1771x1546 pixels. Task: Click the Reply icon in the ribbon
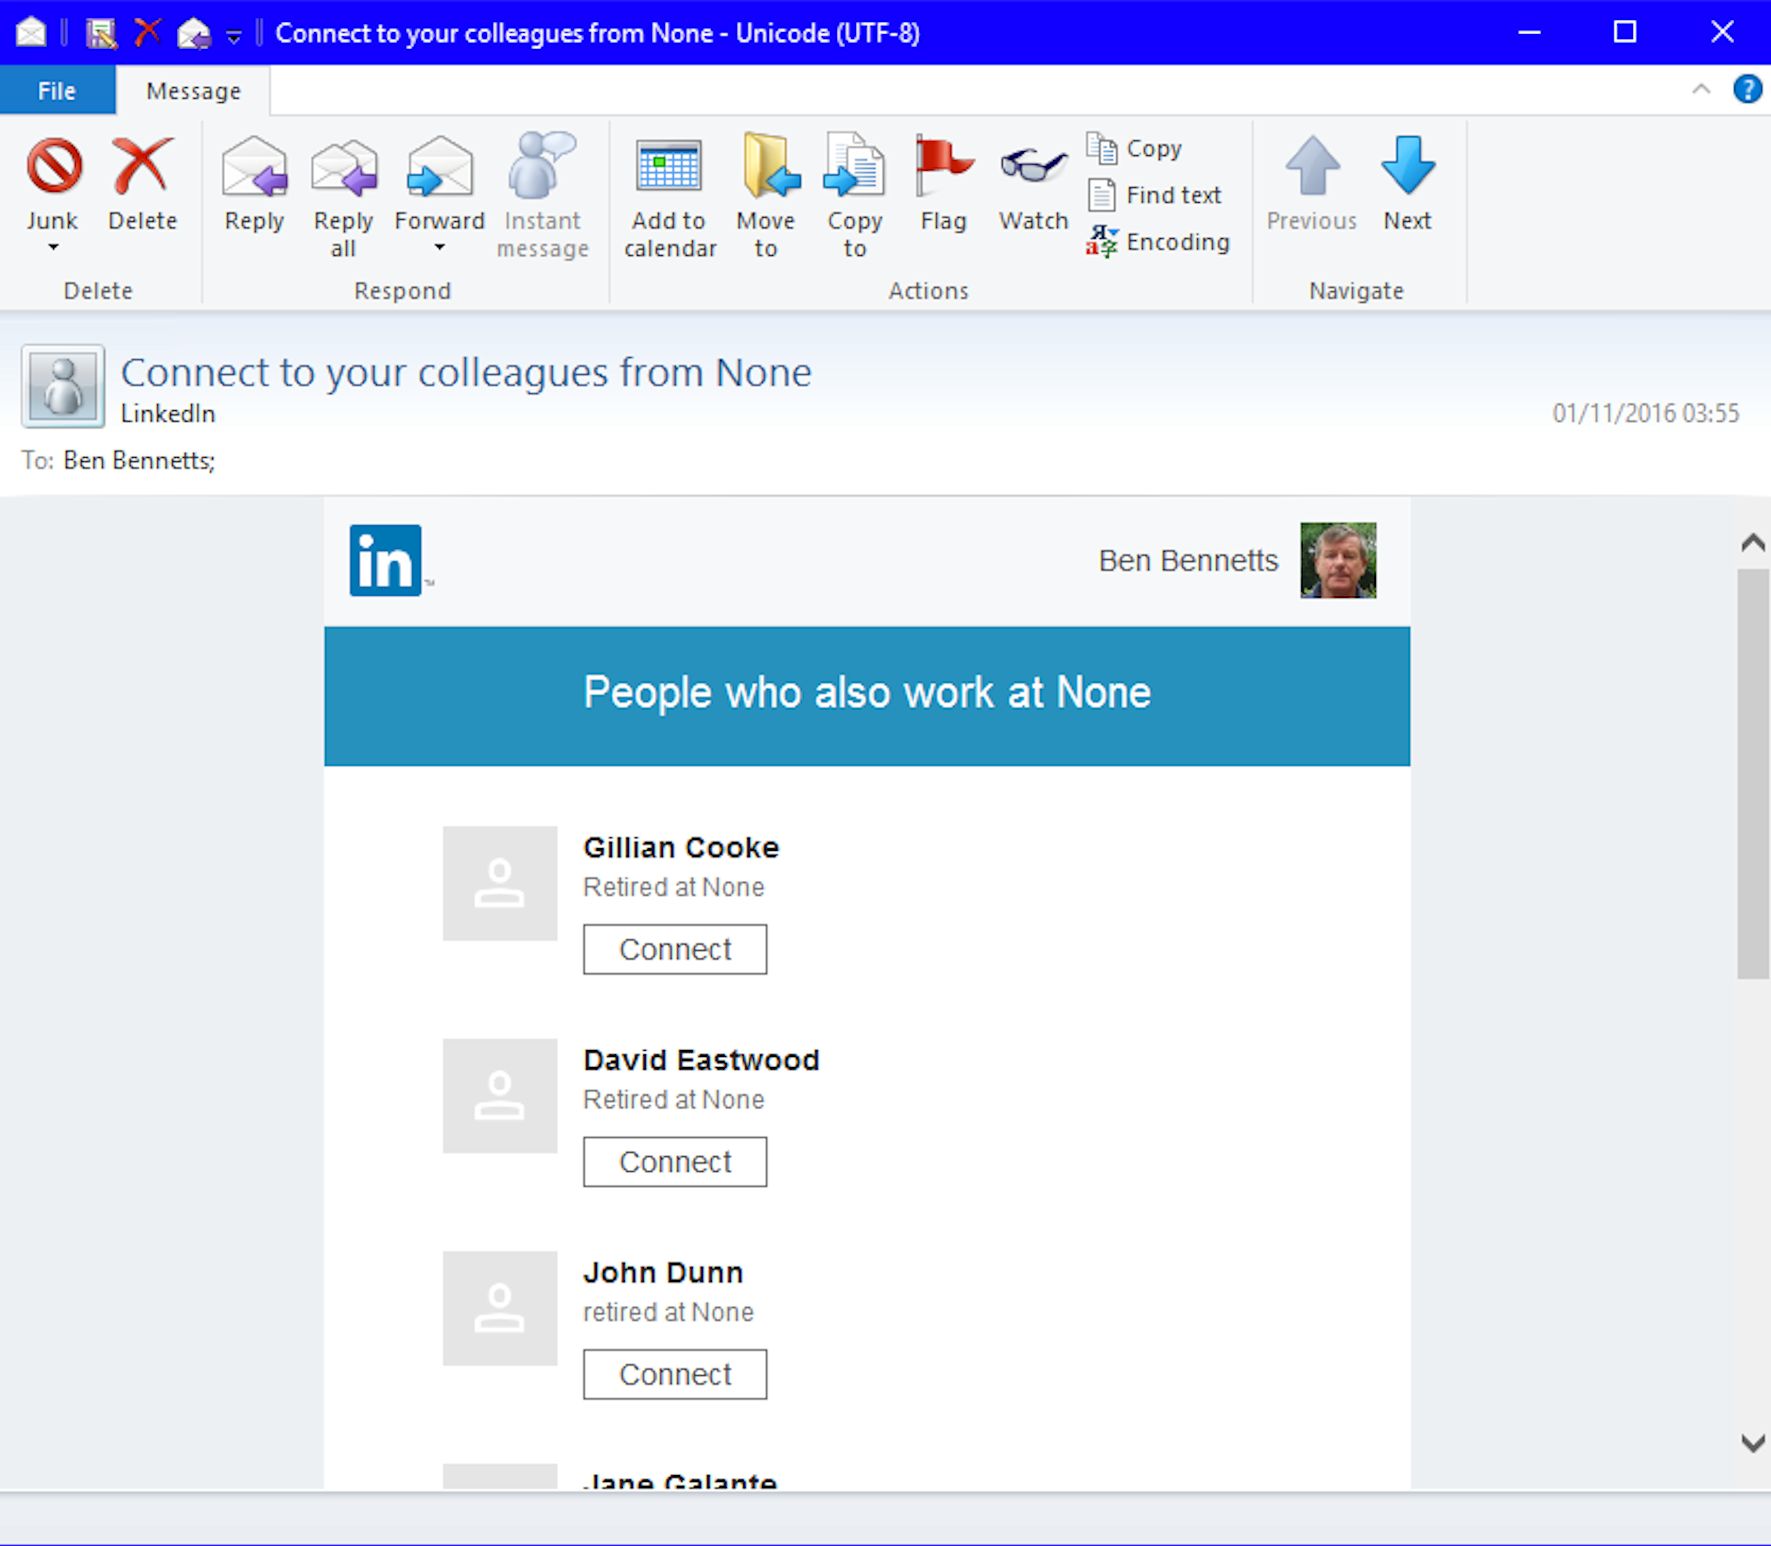254,168
